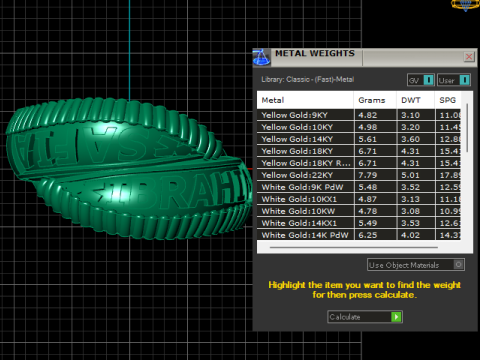480x360 pixels.
Task: Click the gem icon at top right corner
Action: click(x=465, y=5)
